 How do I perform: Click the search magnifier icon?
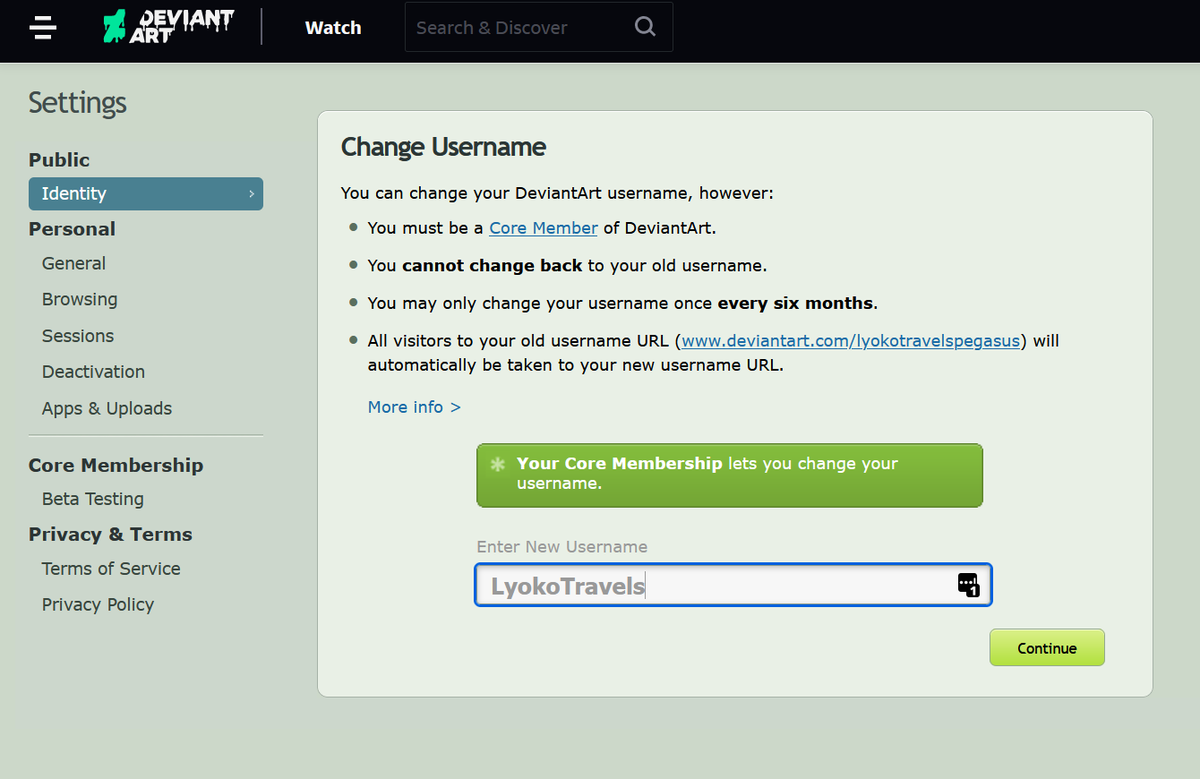pos(645,27)
